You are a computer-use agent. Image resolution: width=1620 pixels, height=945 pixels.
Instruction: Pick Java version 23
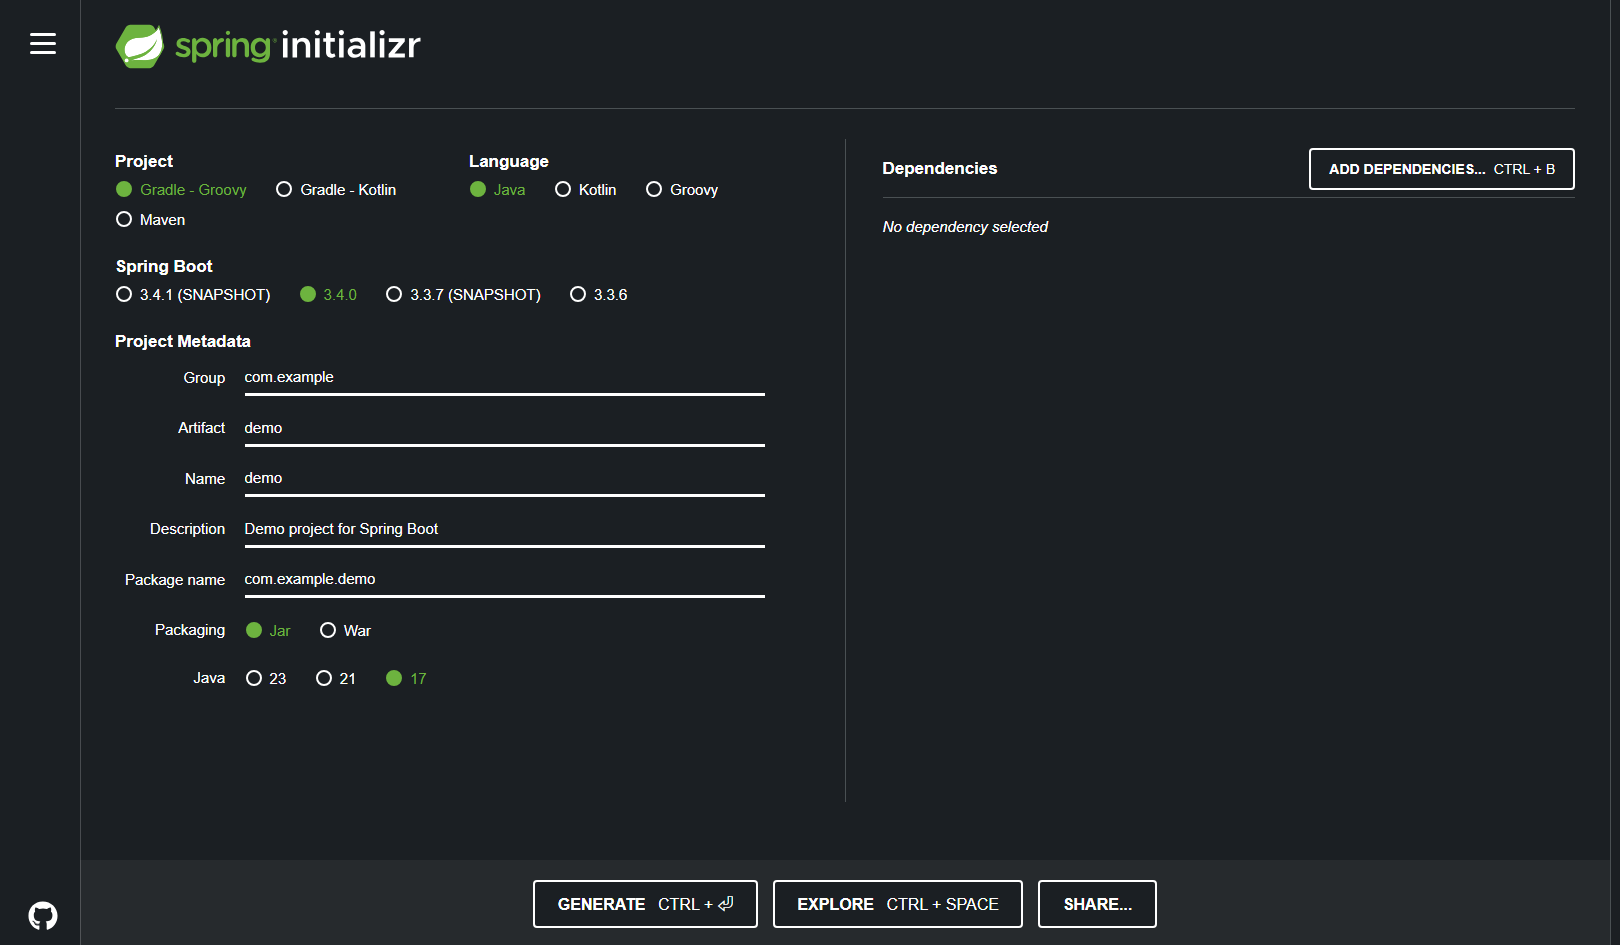coord(266,679)
